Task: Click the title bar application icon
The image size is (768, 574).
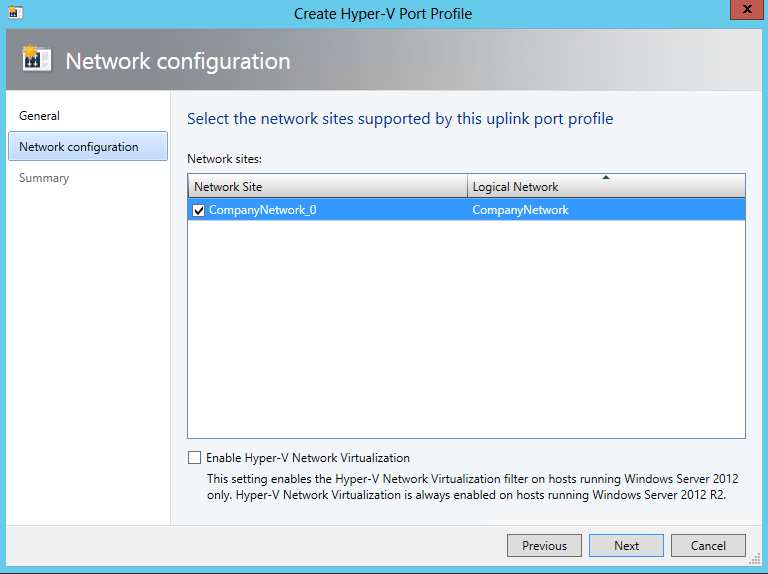Action: 14,12
